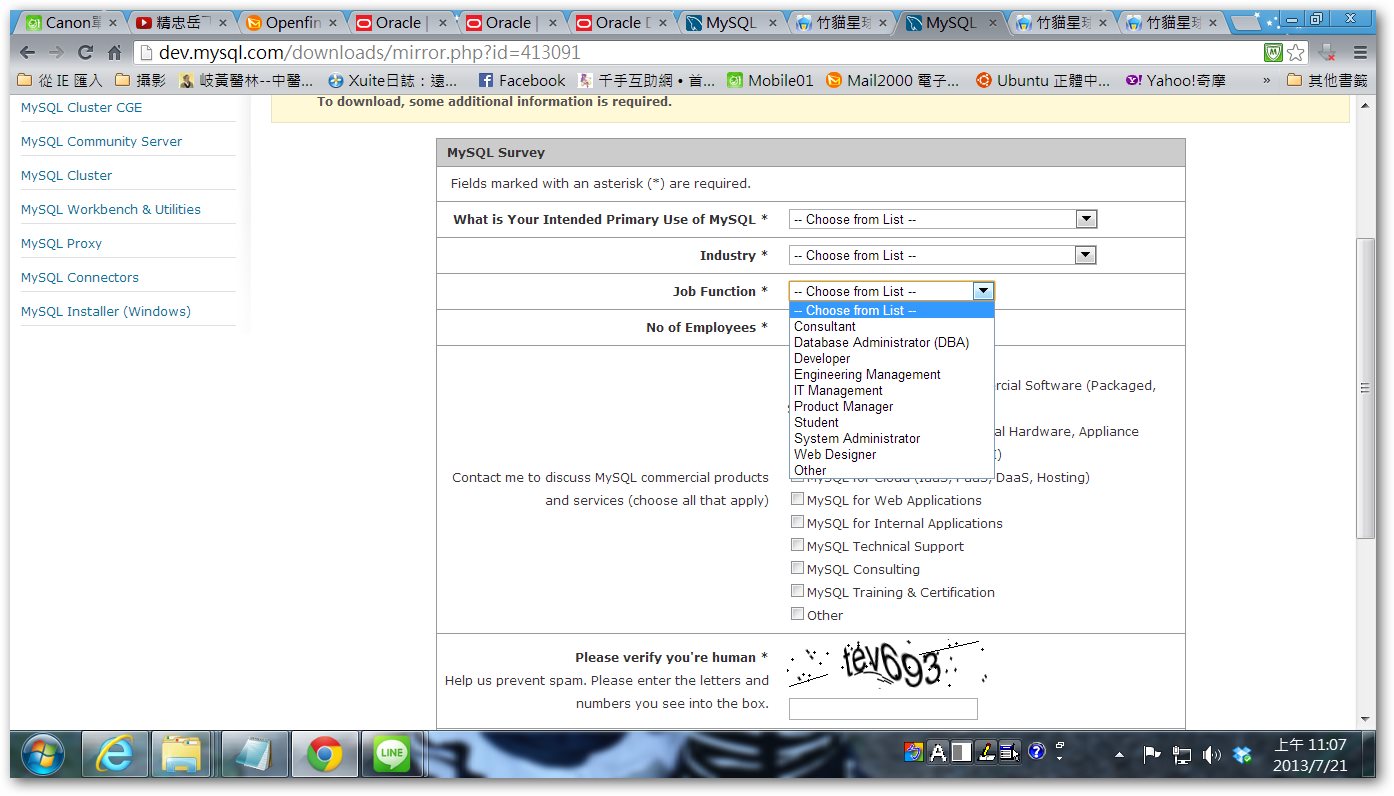The image size is (1394, 796).
Task: Pick 'Student' from the dropdown list
Action: coord(892,422)
